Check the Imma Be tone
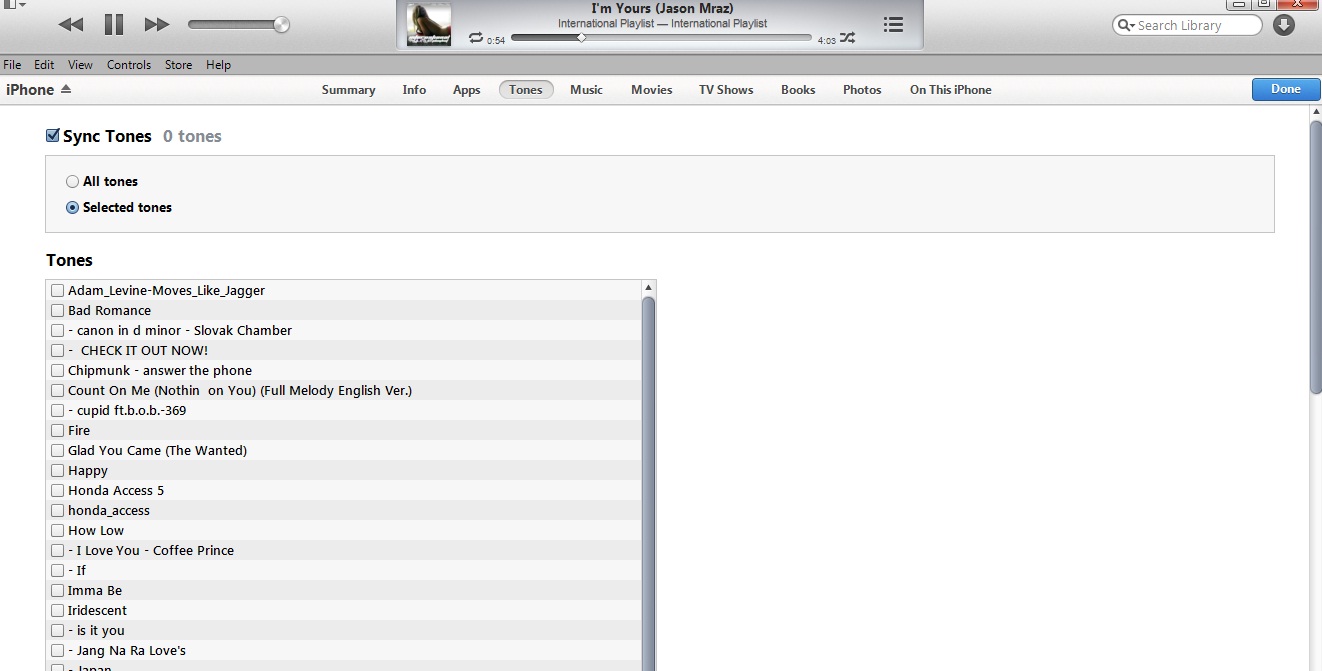 point(57,591)
